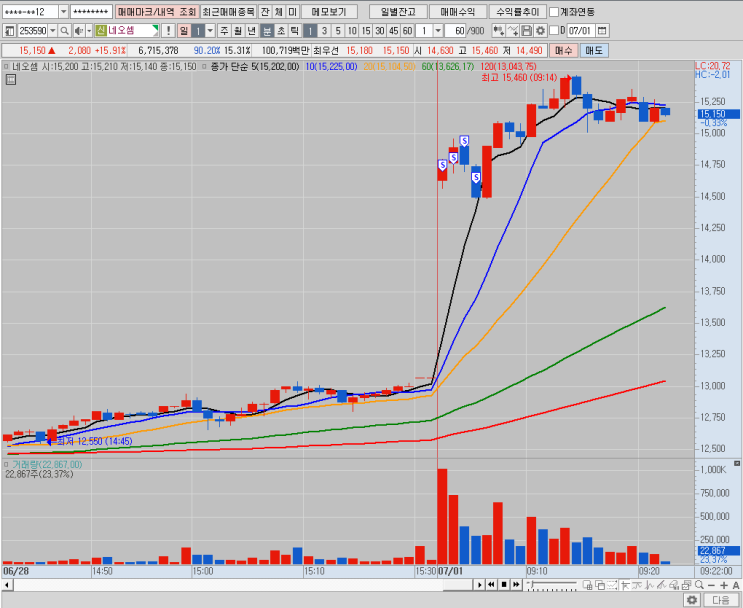The image size is (743, 608).
Task: Click the 미 tab
Action: tap(293, 12)
